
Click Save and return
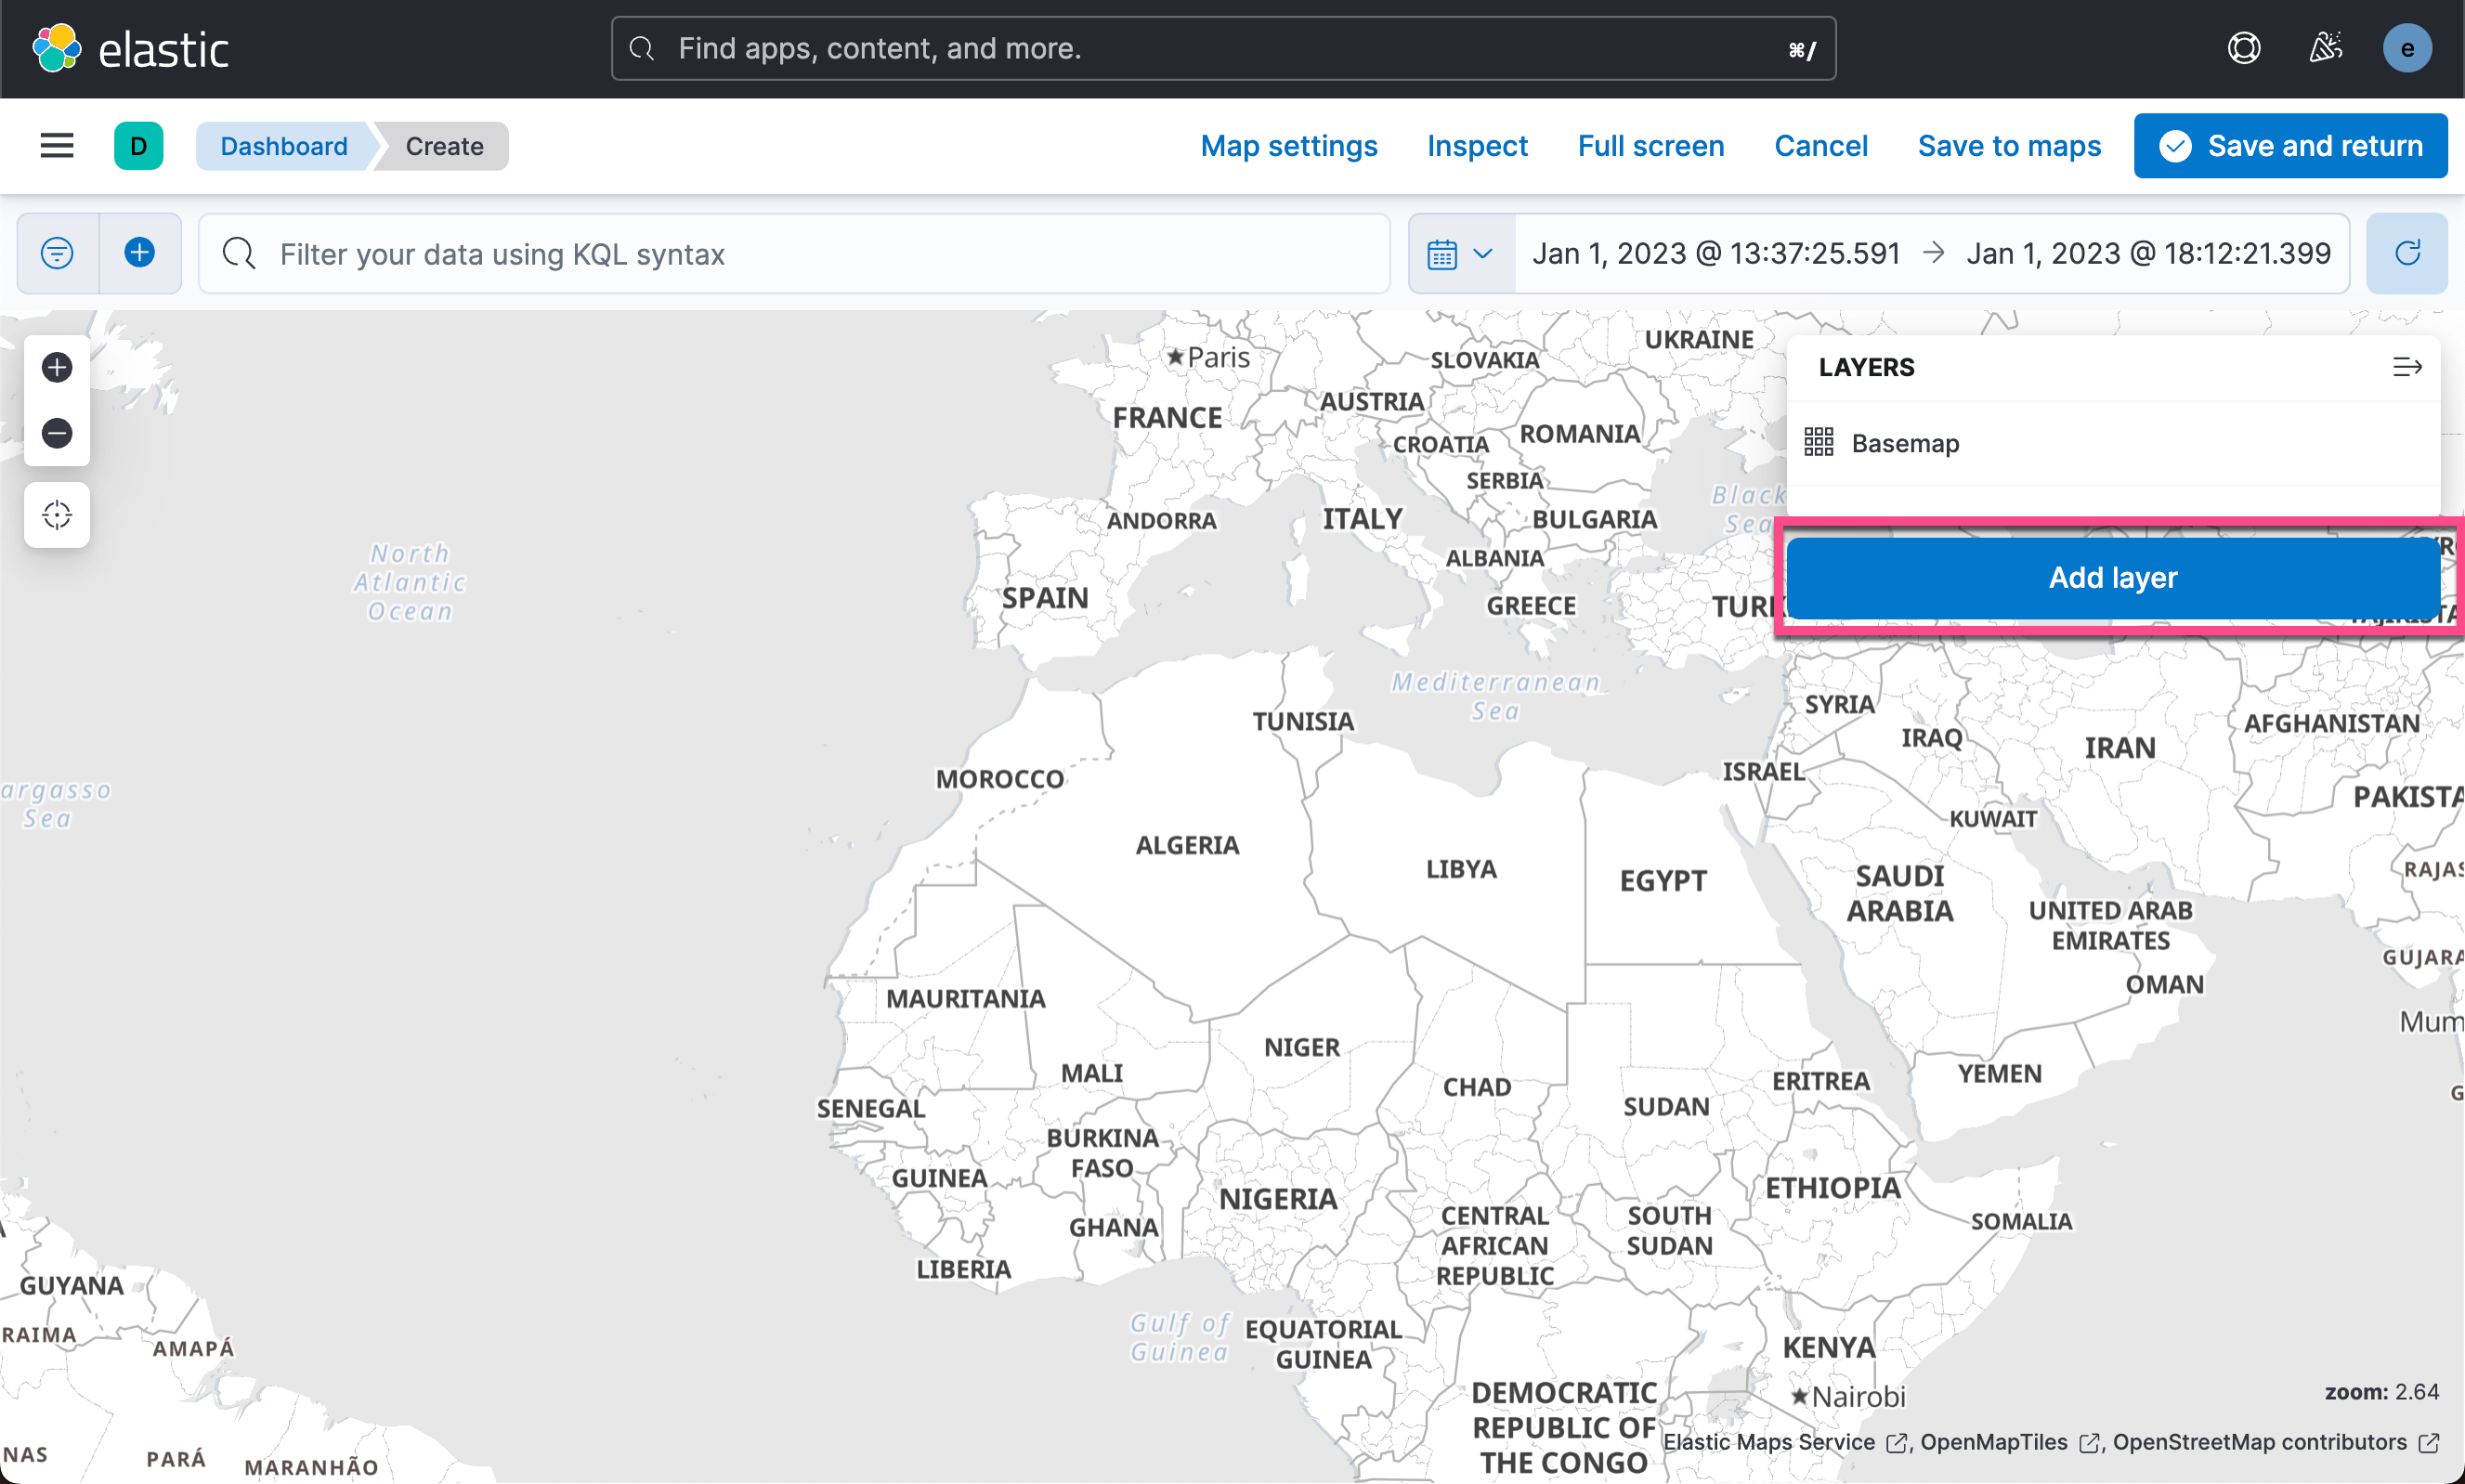click(2290, 146)
